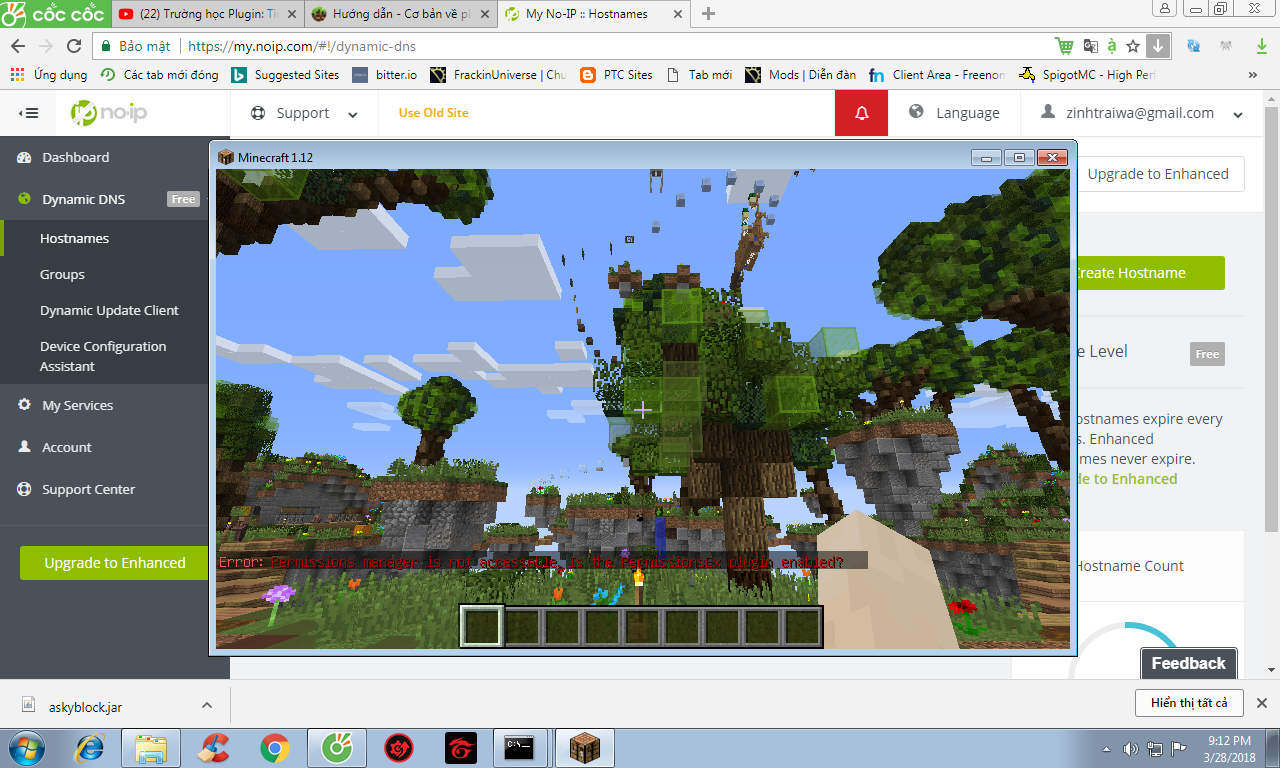Image resolution: width=1280 pixels, height=768 pixels.
Task: Select the first hotbar slot in Minecraft
Action: (482, 627)
